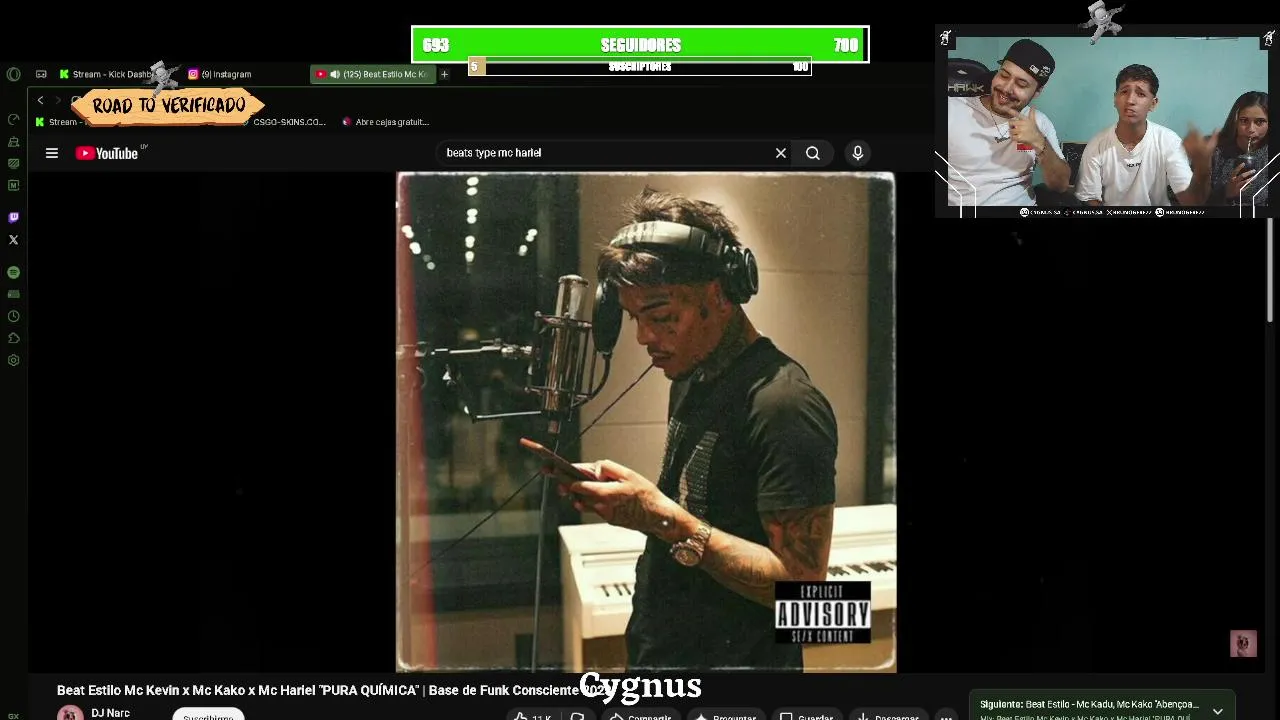The image size is (1280, 720).
Task: Open a new browser tab
Action: [444, 74]
